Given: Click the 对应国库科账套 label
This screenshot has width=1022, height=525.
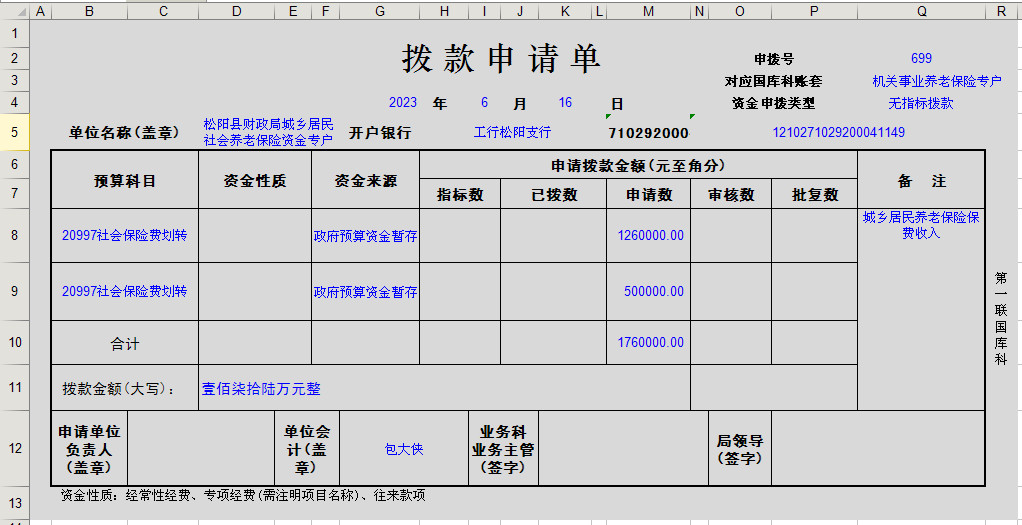Looking at the screenshot, I should 774,82.
